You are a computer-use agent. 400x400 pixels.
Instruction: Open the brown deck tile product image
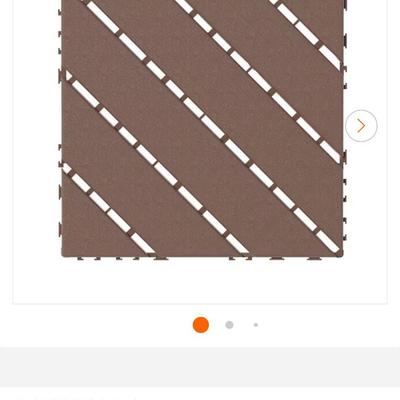pyautogui.click(x=202, y=128)
